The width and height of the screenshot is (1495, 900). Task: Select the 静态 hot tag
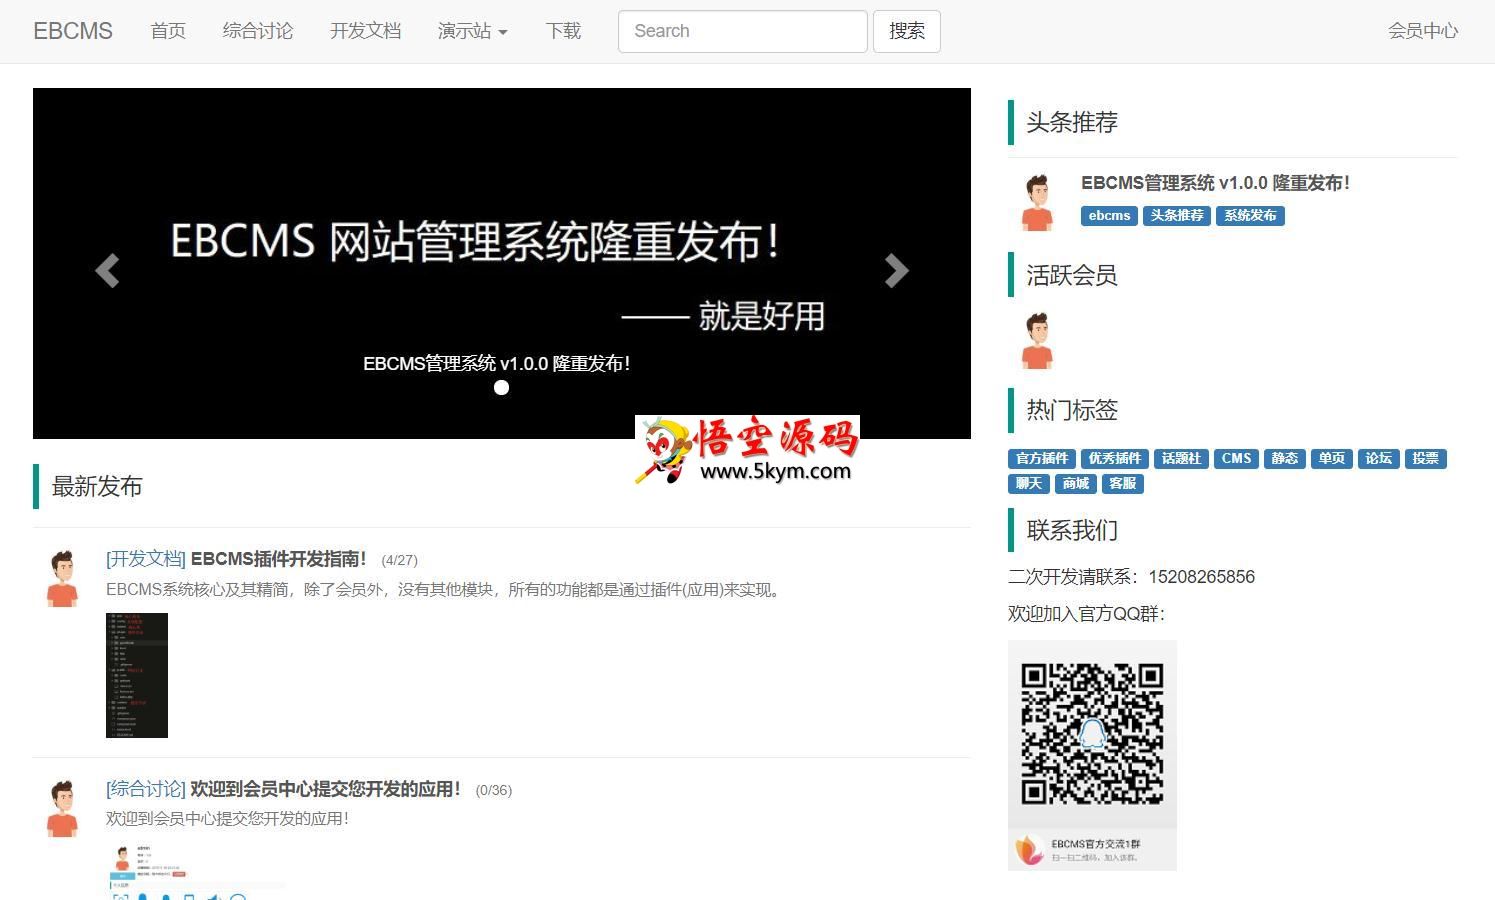[x=1285, y=459]
